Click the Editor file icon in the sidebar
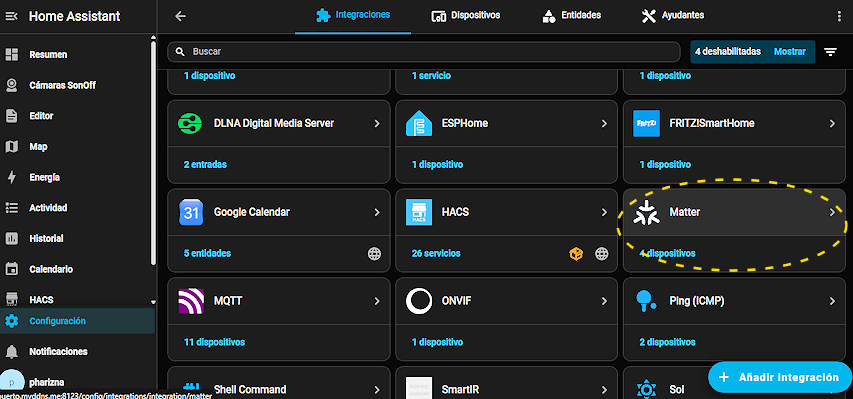Image resolution: width=853 pixels, height=399 pixels. pyautogui.click(x=11, y=116)
